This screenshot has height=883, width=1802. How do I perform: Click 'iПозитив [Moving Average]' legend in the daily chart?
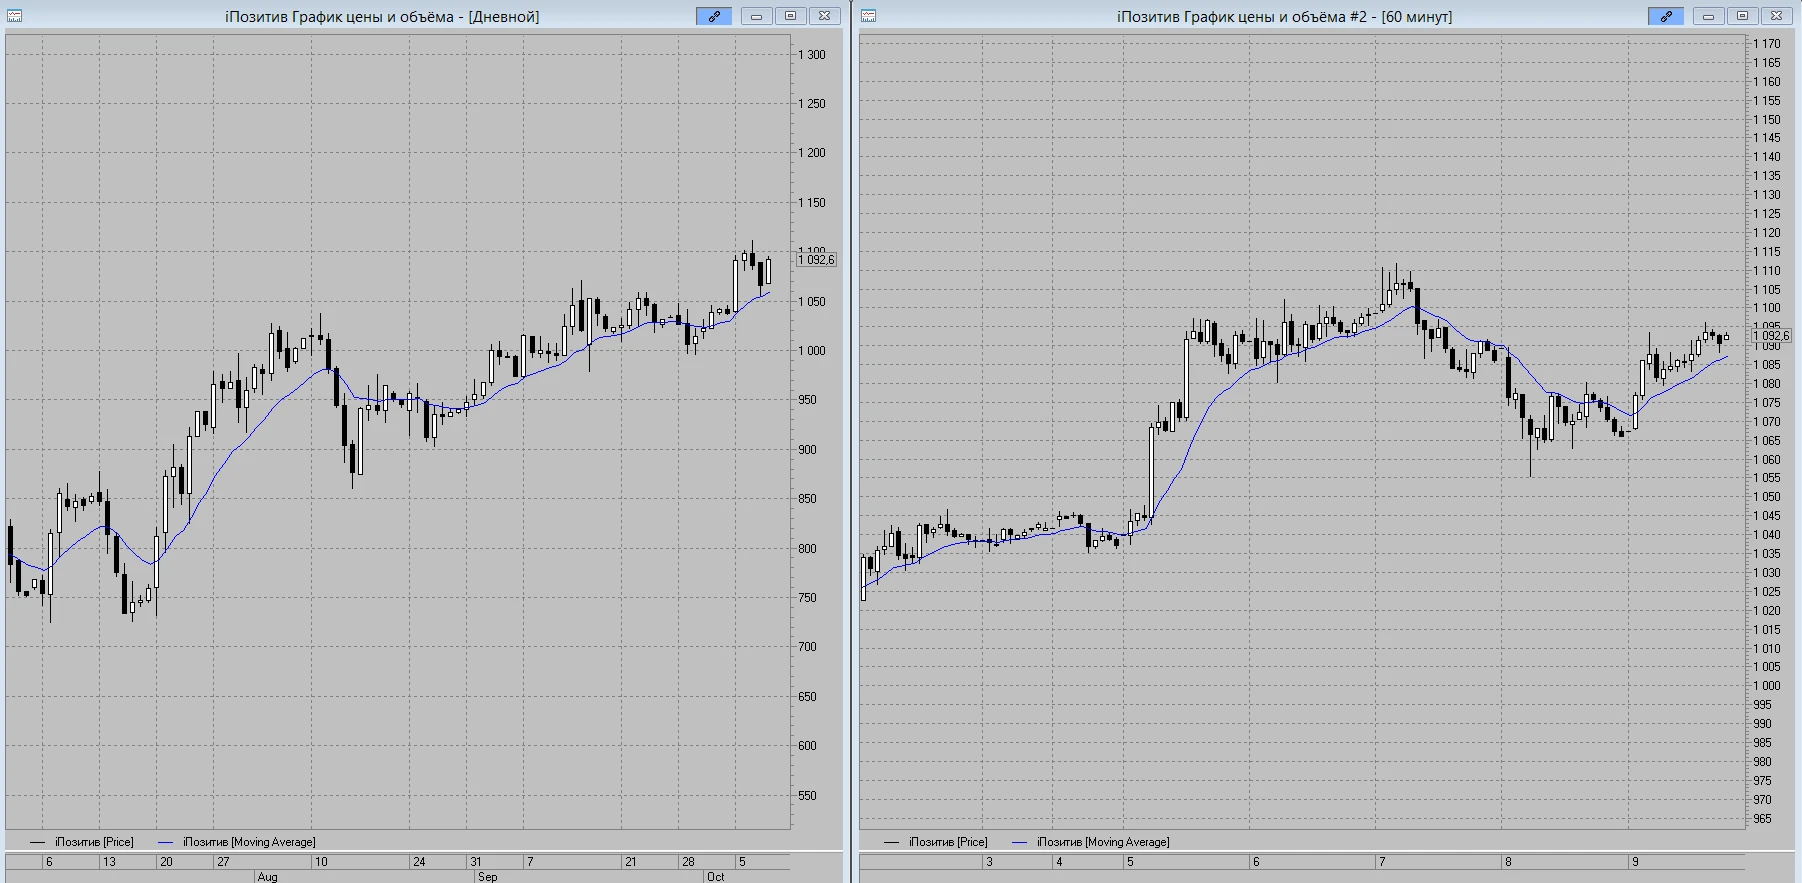(249, 842)
